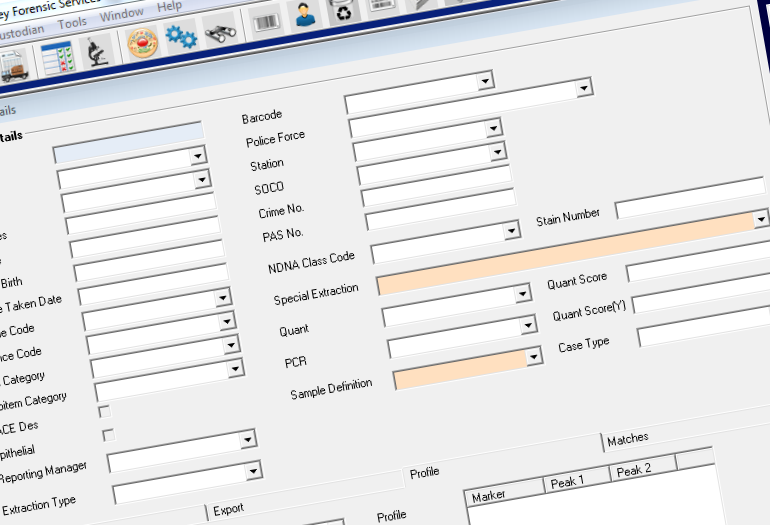
Task: Toggle the ACE Des checkbox
Action: tap(104, 411)
